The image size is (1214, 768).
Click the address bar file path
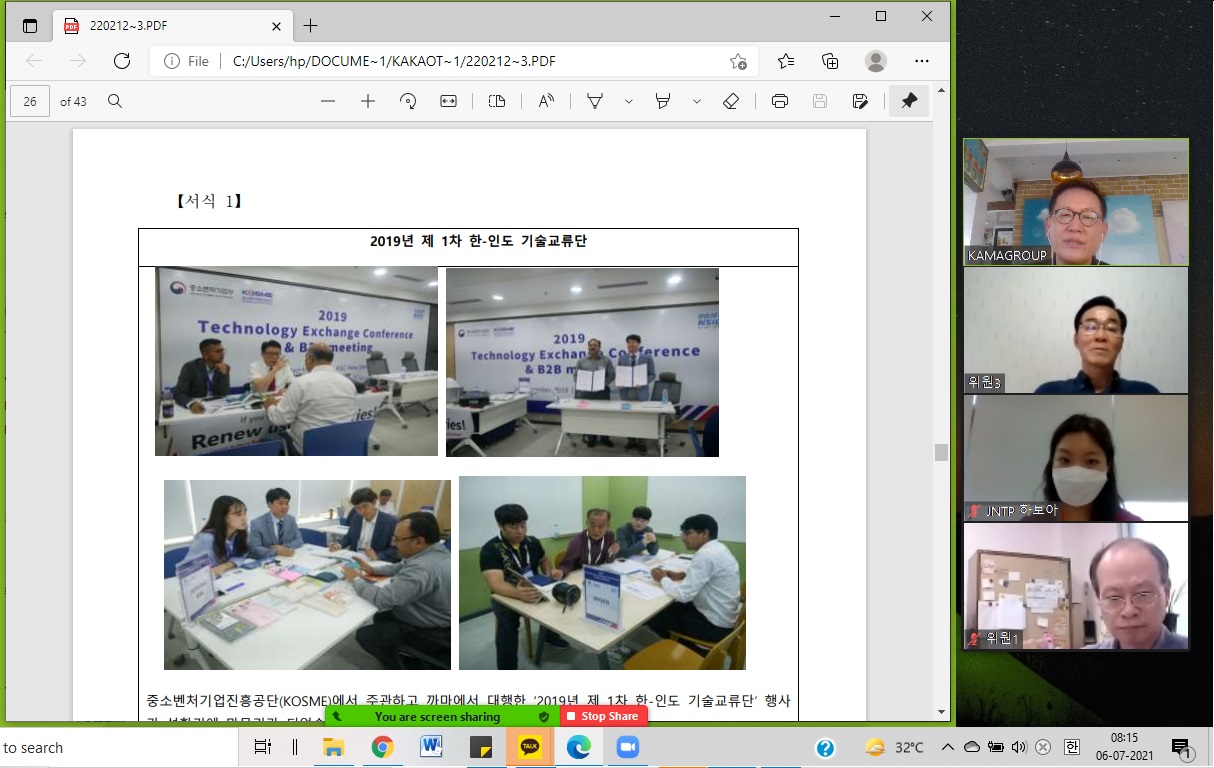click(x=394, y=61)
